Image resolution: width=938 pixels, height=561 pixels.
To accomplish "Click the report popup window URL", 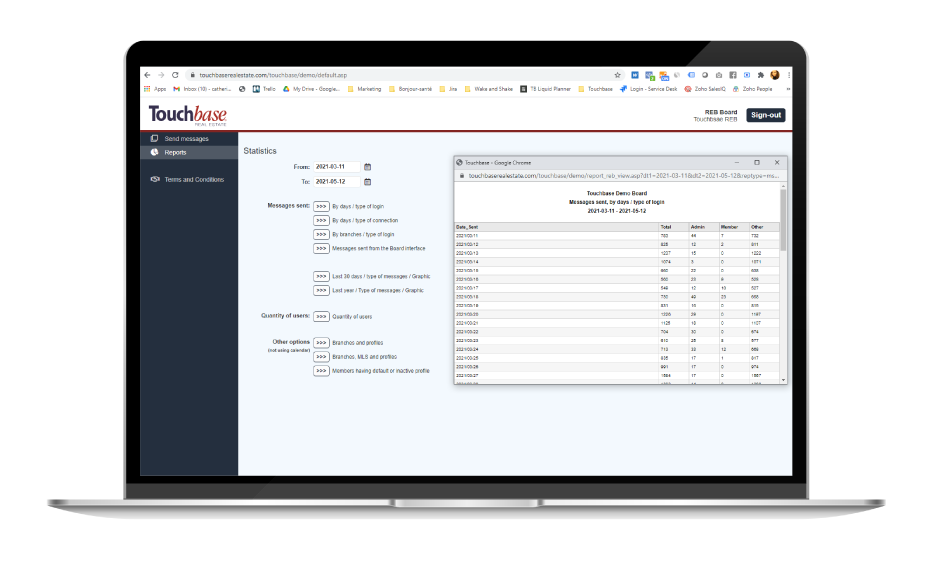I will click(623, 176).
